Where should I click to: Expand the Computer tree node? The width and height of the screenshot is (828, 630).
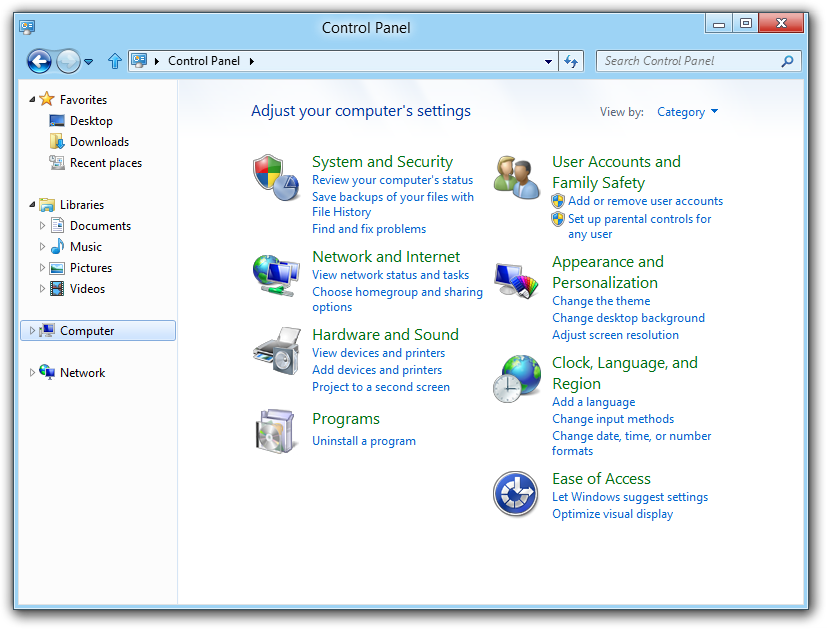click(x=32, y=331)
